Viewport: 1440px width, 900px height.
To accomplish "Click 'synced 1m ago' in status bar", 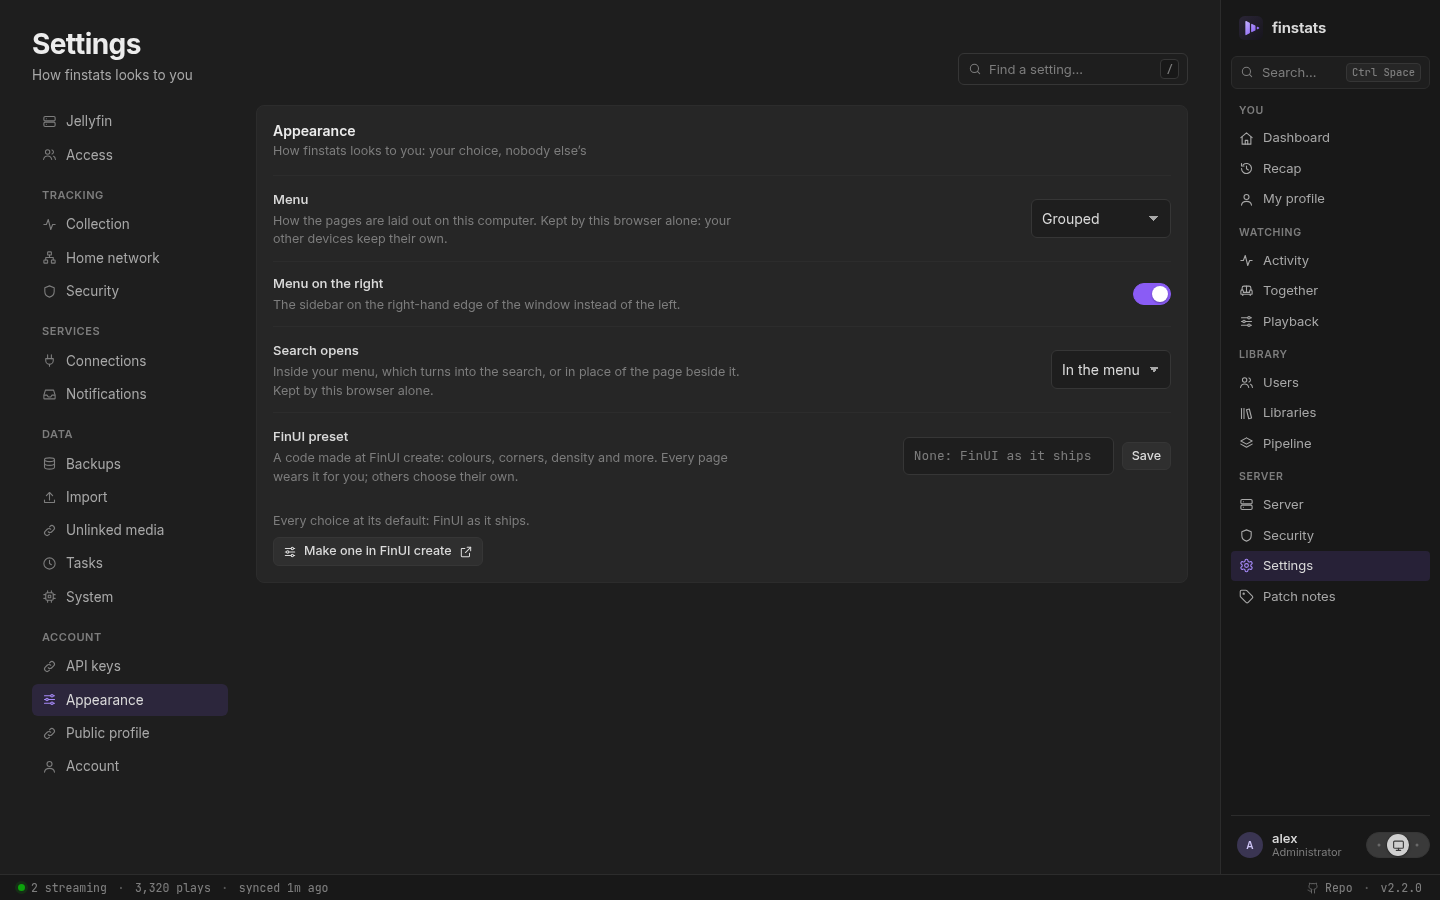I will click(x=283, y=888).
